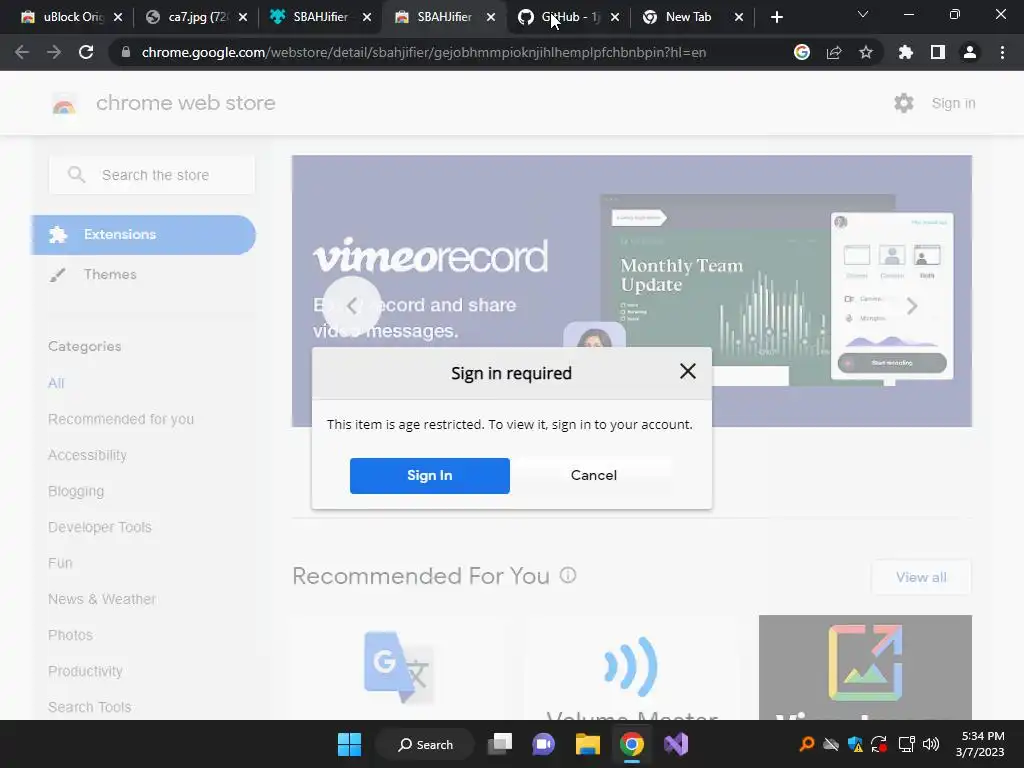This screenshot has width=1024, height=768.
Task: Choose the All category
Action: coord(56,383)
